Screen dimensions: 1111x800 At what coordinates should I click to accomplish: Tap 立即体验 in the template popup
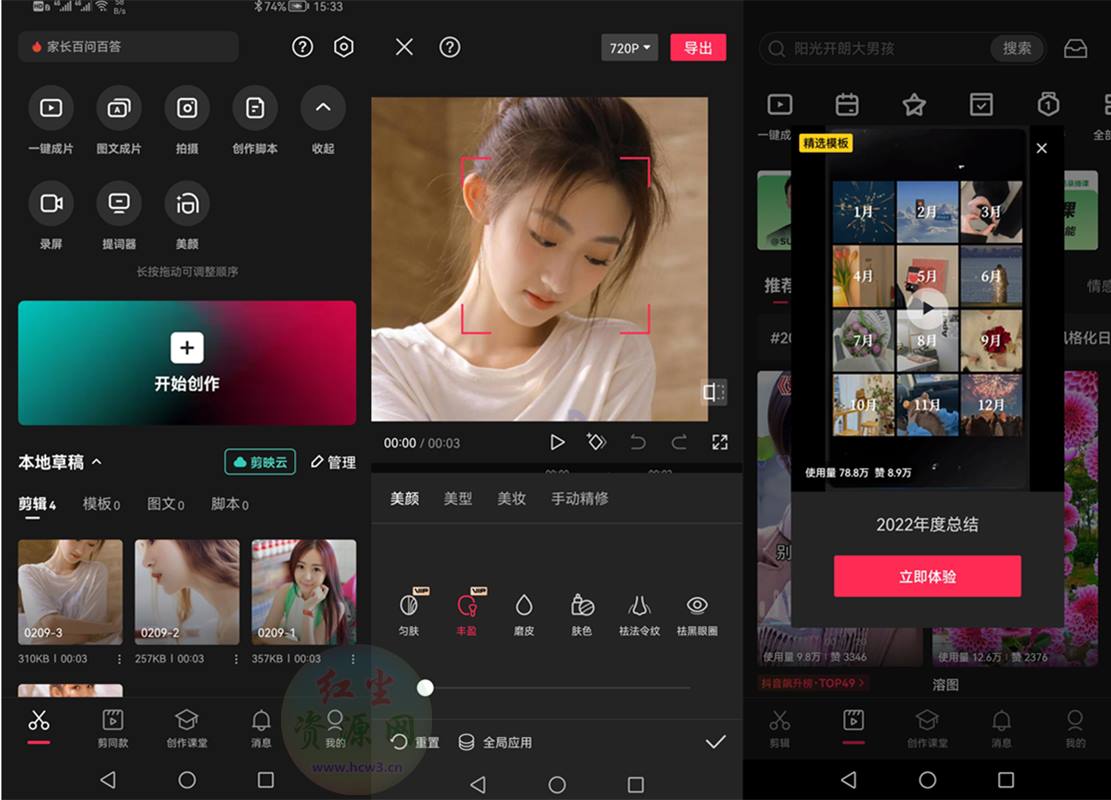point(926,576)
